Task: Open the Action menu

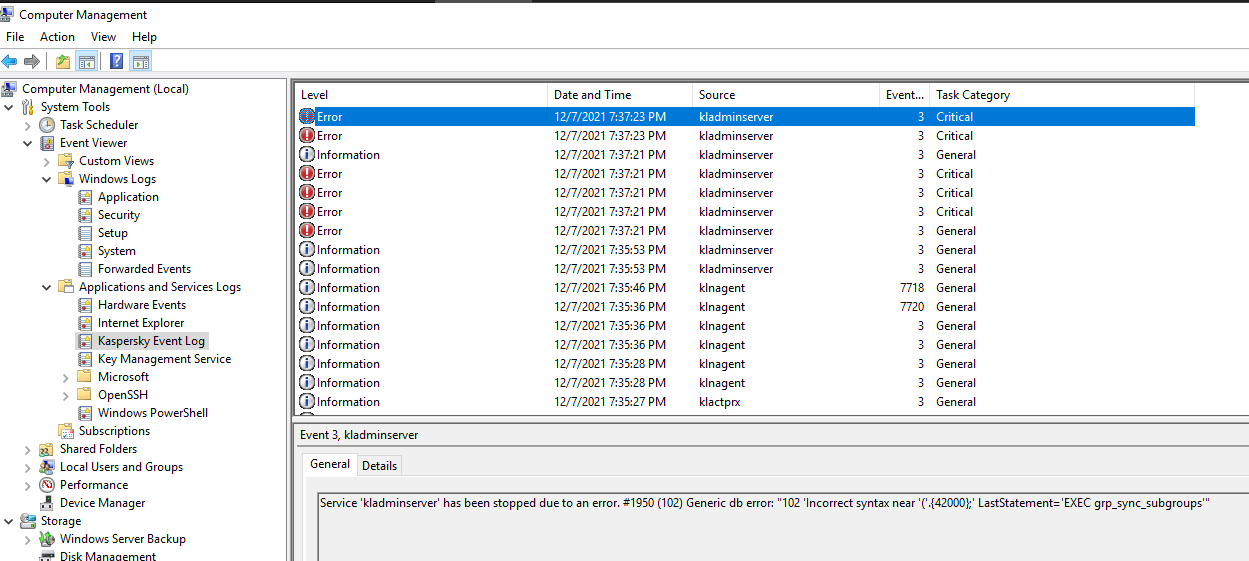Action: point(57,37)
